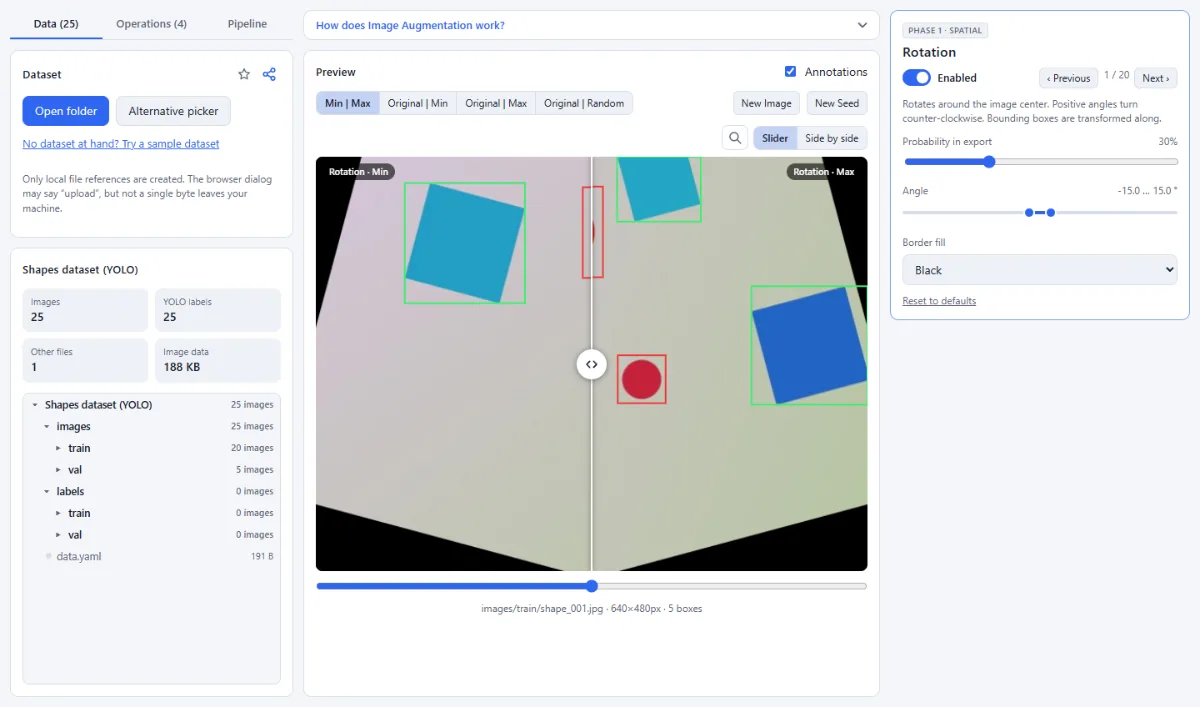The image size is (1200, 707).
Task: Click the Image data 188 KB card
Action: 218,360
